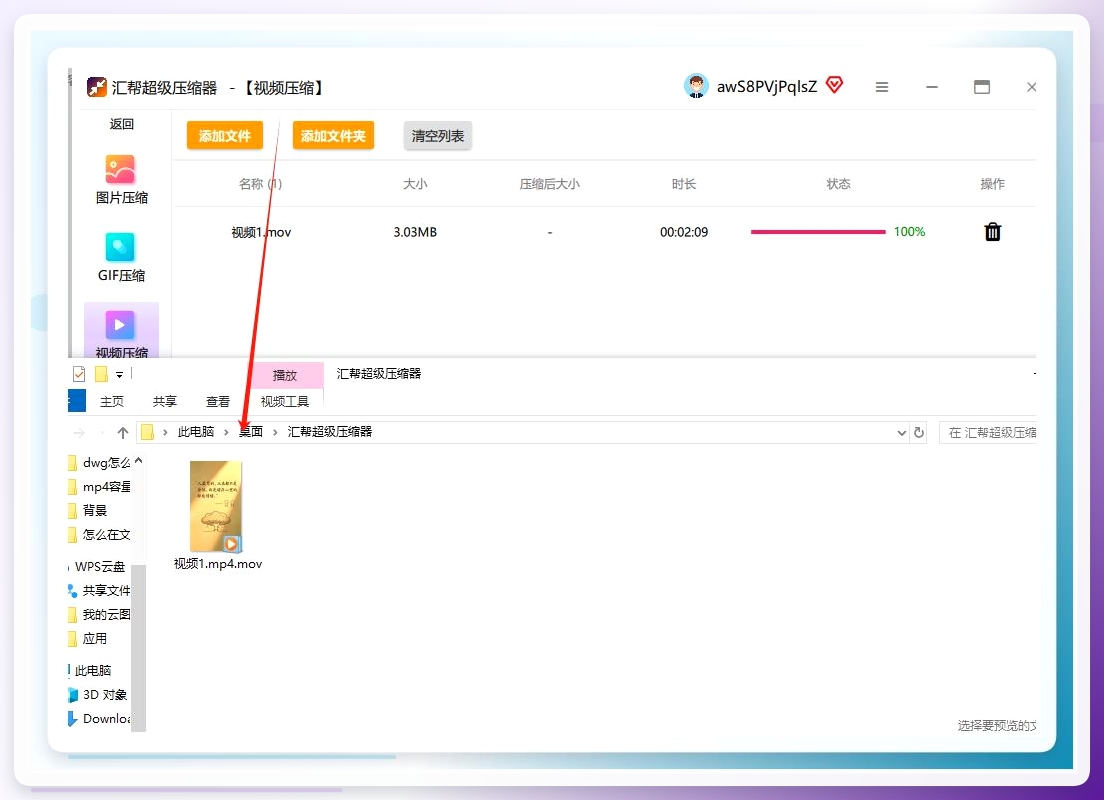This screenshot has height=800, width=1104.
Task: Click the 添加文件 button
Action: tap(225, 135)
